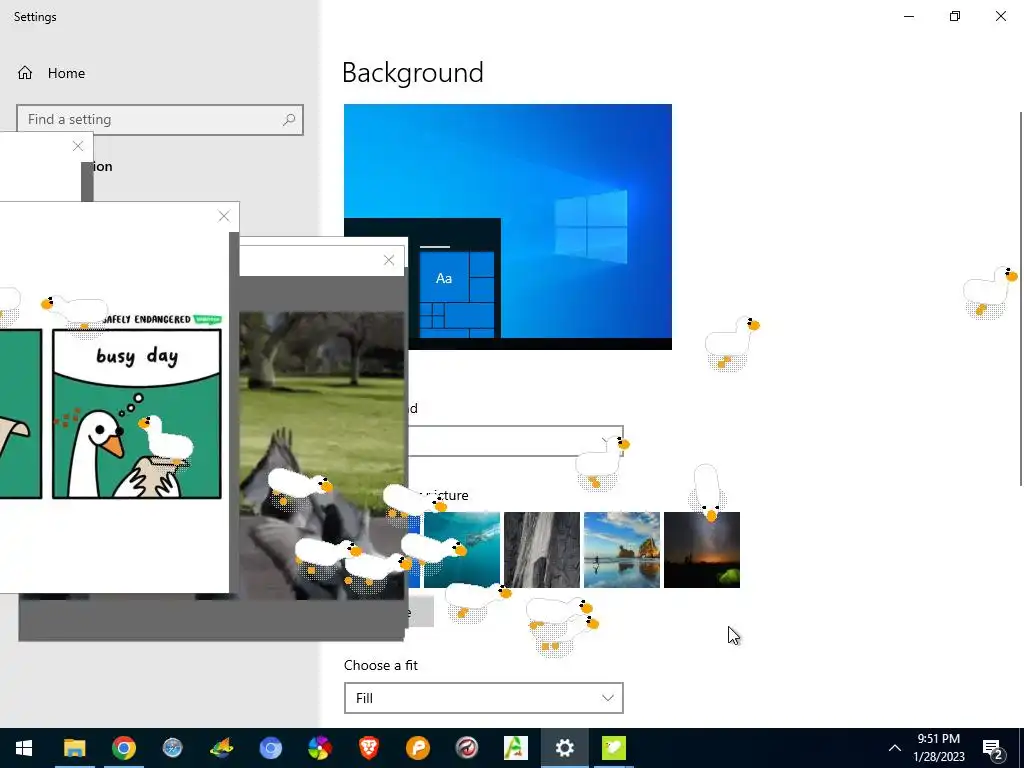
Task: Go to Settings Home
Action: coord(51,73)
